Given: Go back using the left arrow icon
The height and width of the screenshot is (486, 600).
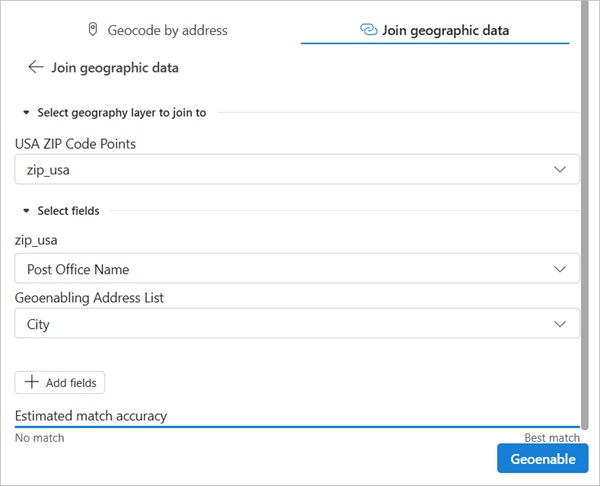Looking at the screenshot, I should [x=36, y=67].
